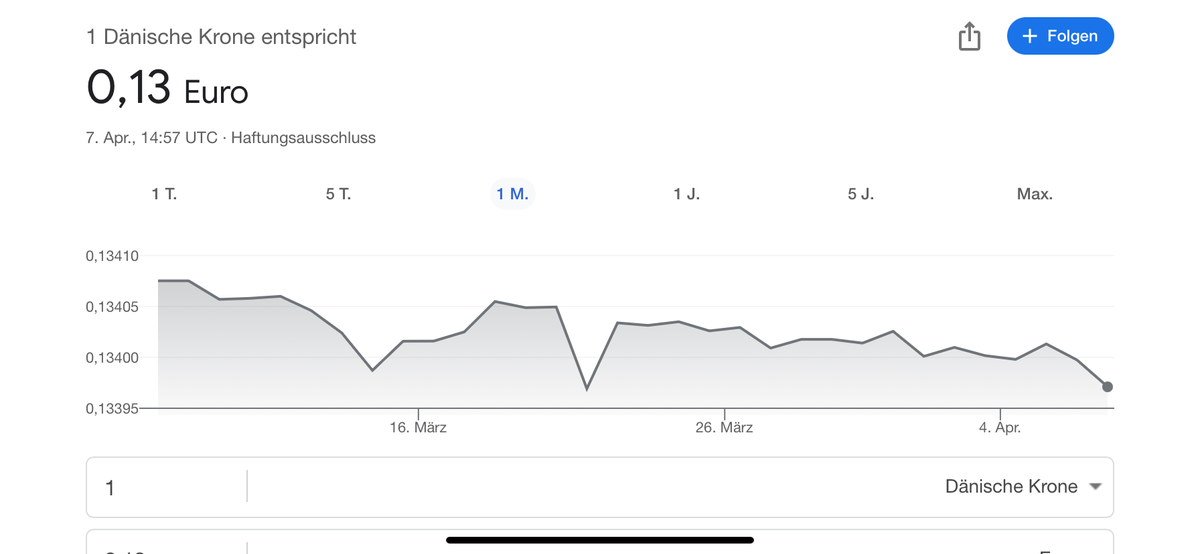The height and width of the screenshot is (554, 1200).
Task: Click the 26. März axis label
Action: [724, 428]
